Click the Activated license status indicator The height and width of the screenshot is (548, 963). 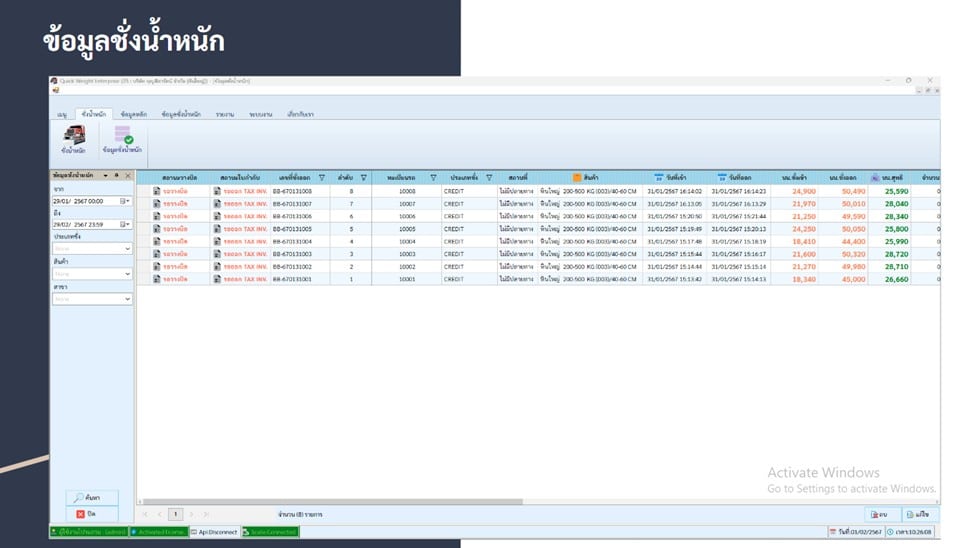coord(158,532)
